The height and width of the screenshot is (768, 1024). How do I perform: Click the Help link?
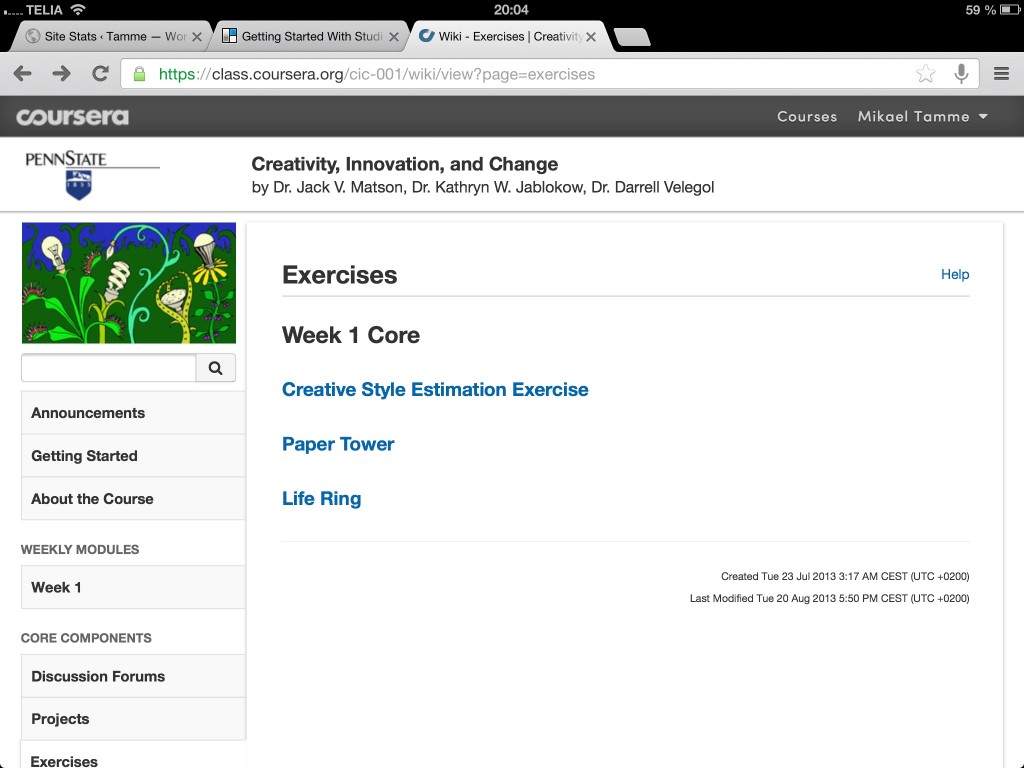(x=955, y=274)
